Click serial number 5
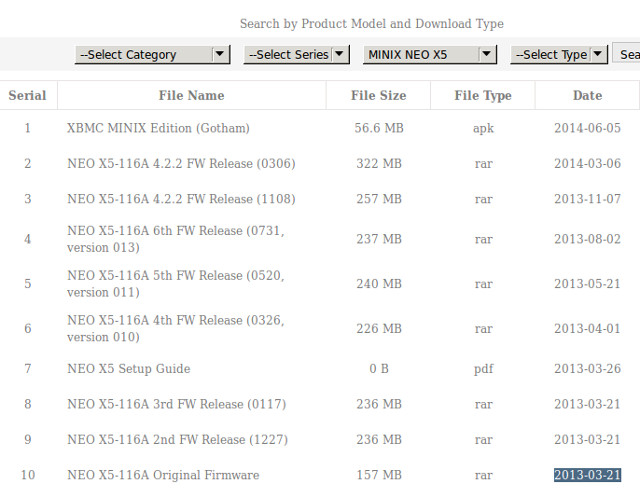Image resolution: width=640 pixels, height=498 pixels. point(27,284)
